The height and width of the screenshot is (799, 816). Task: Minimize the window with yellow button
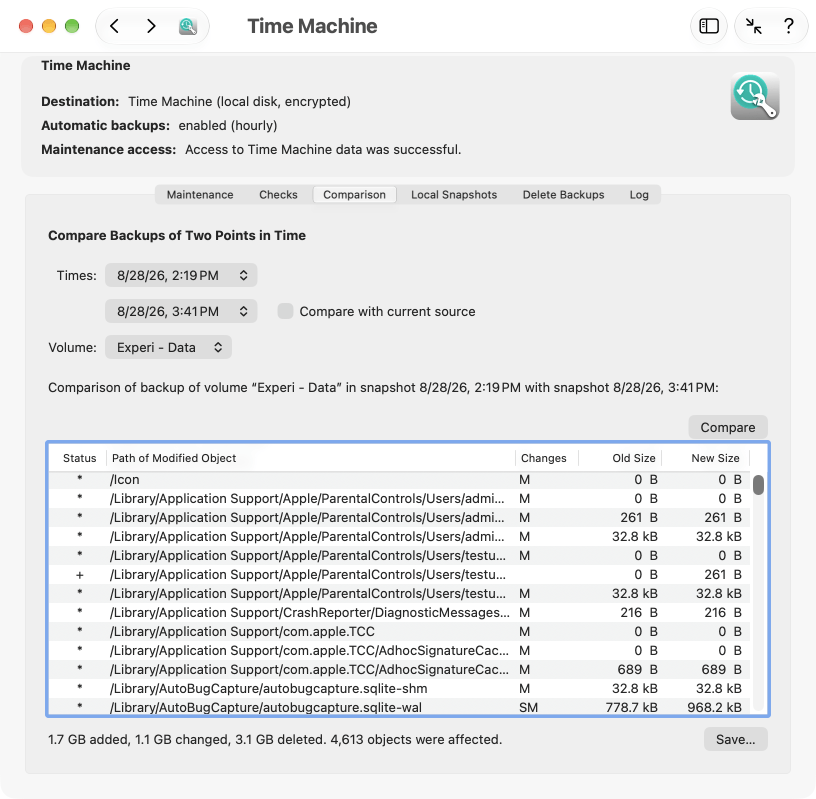point(49,26)
